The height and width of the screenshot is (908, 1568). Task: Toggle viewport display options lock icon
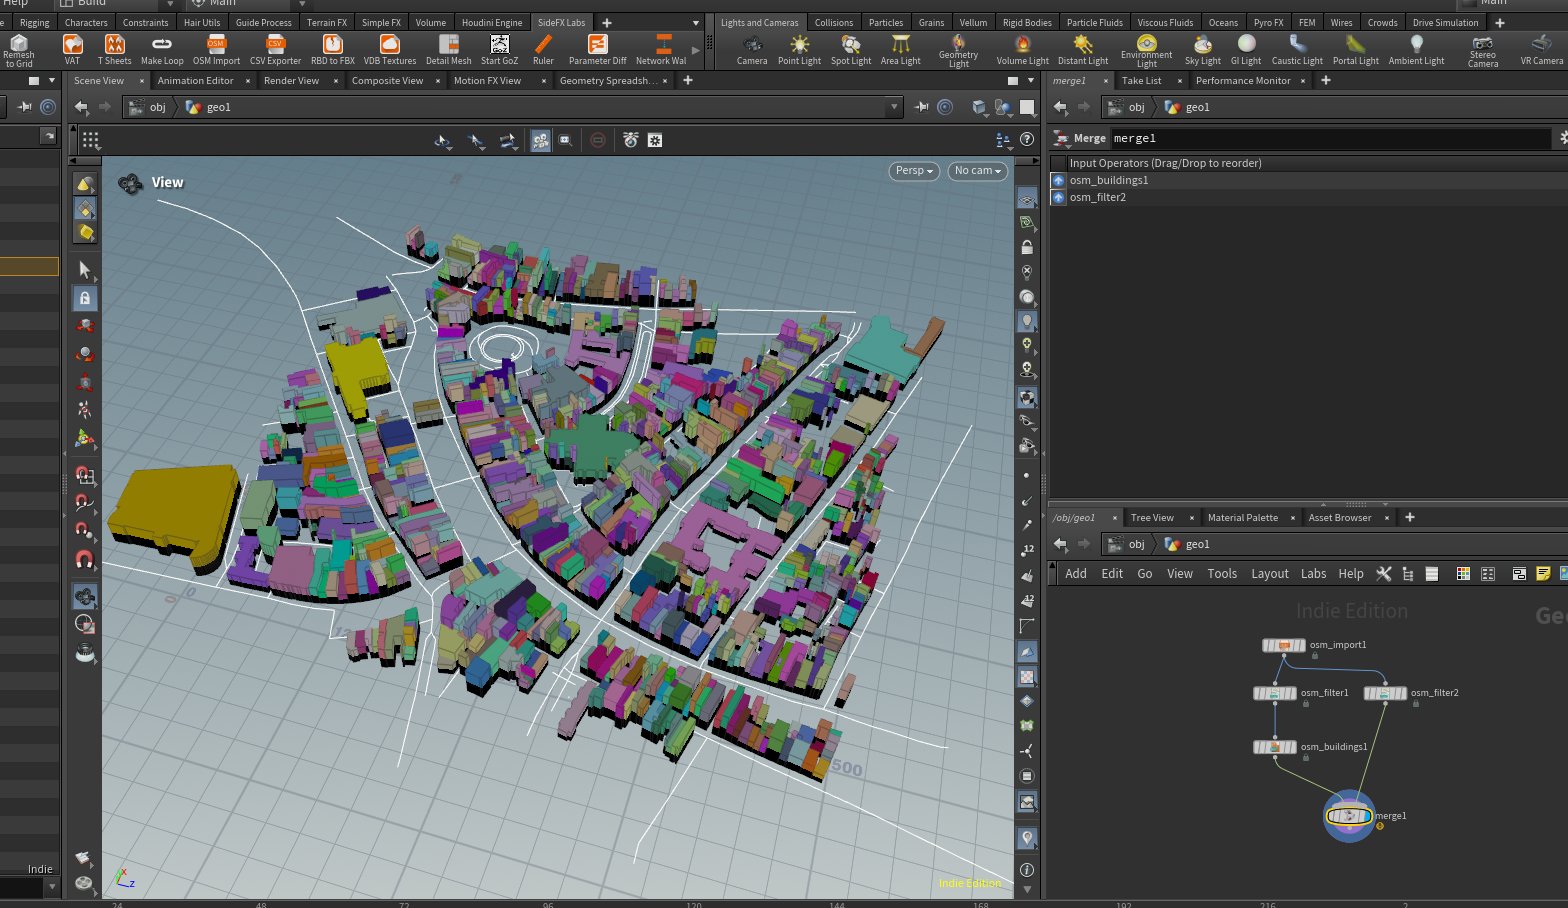coord(1026,247)
